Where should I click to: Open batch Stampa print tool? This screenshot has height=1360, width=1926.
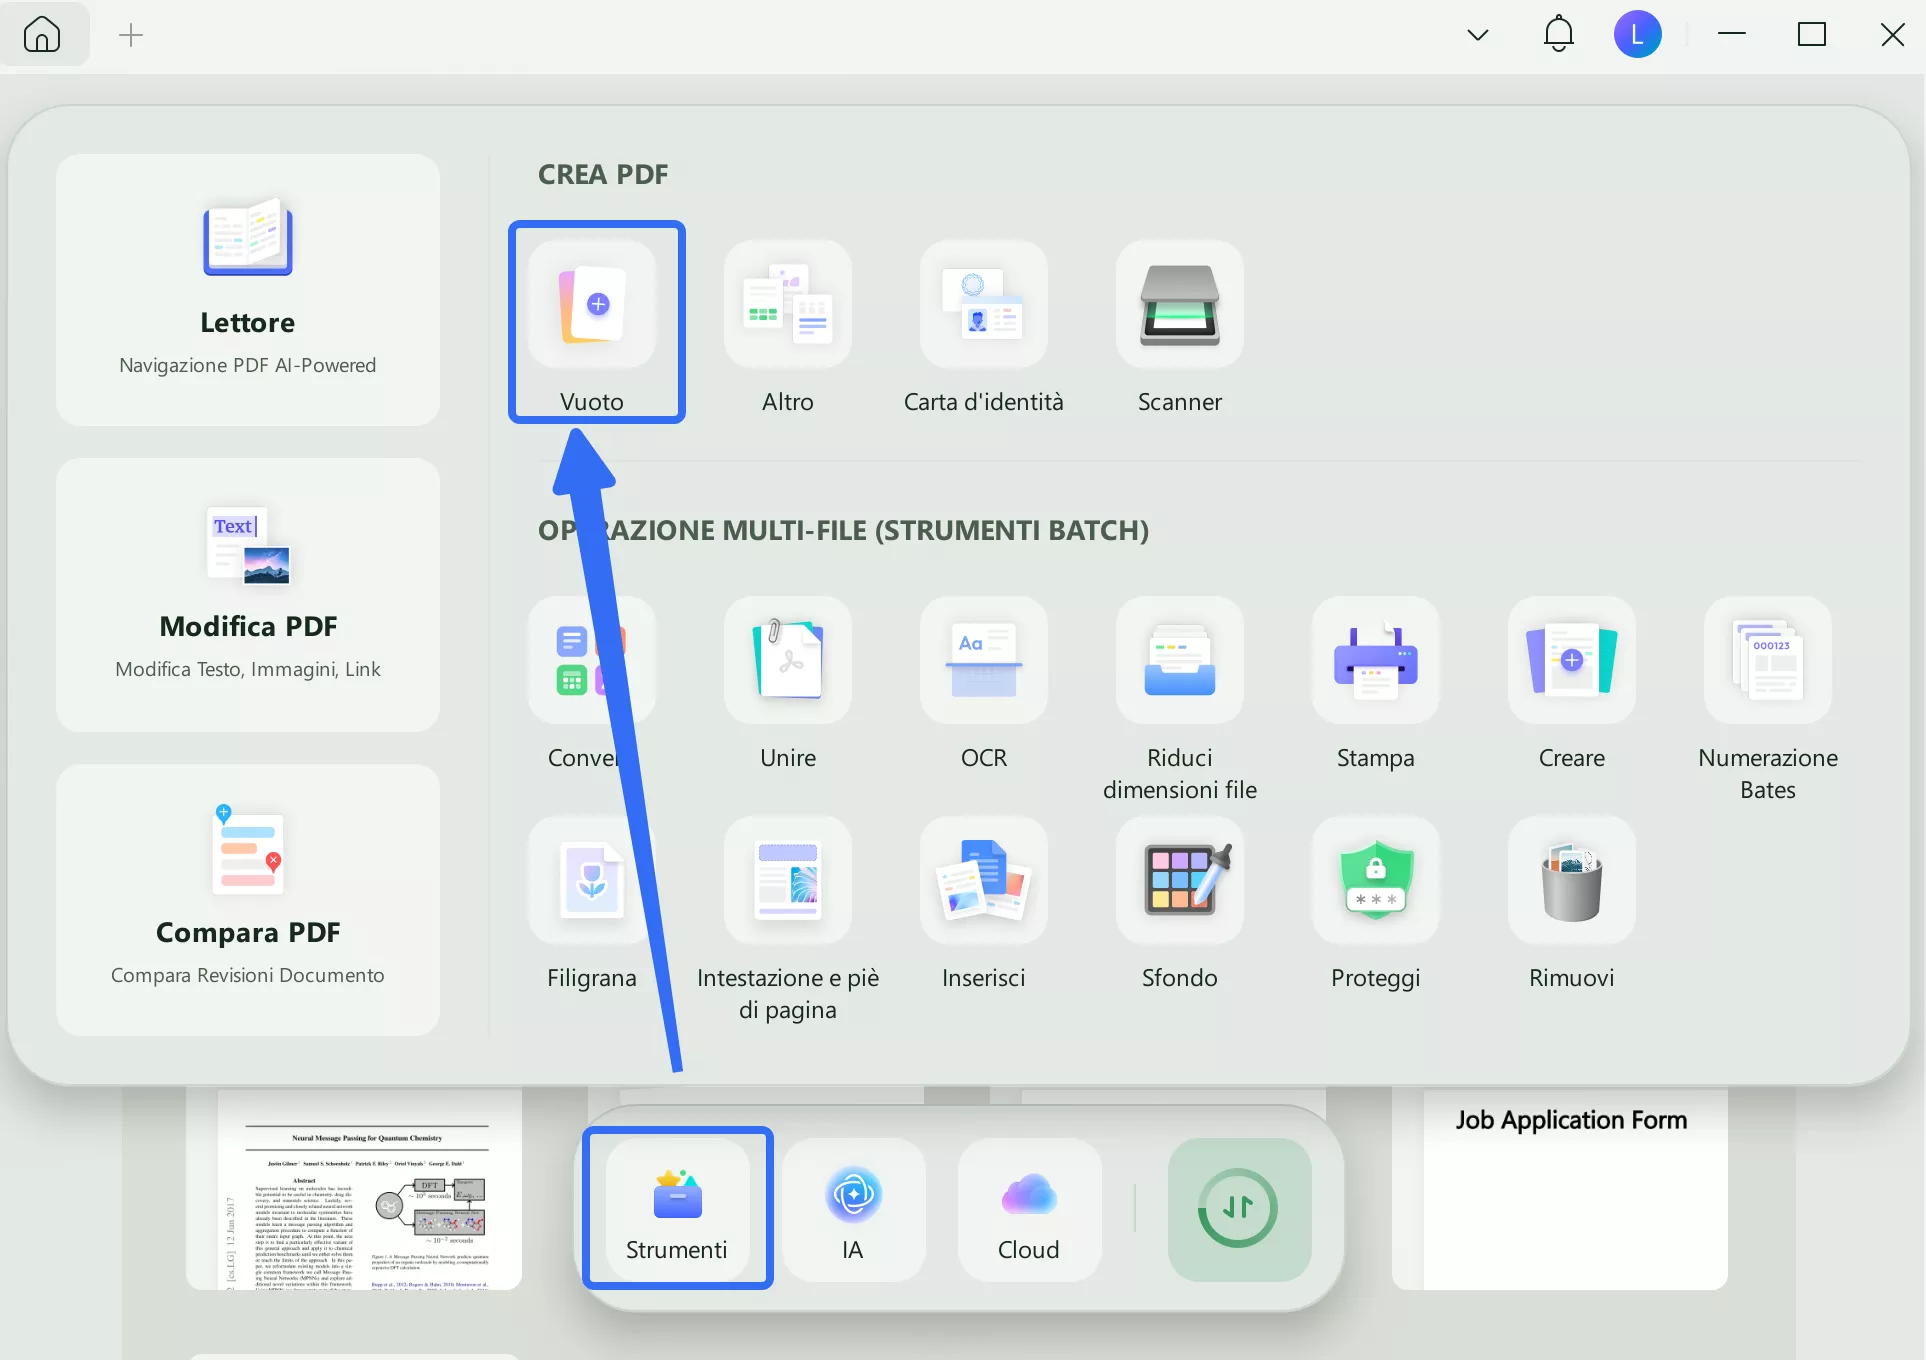tap(1375, 661)
